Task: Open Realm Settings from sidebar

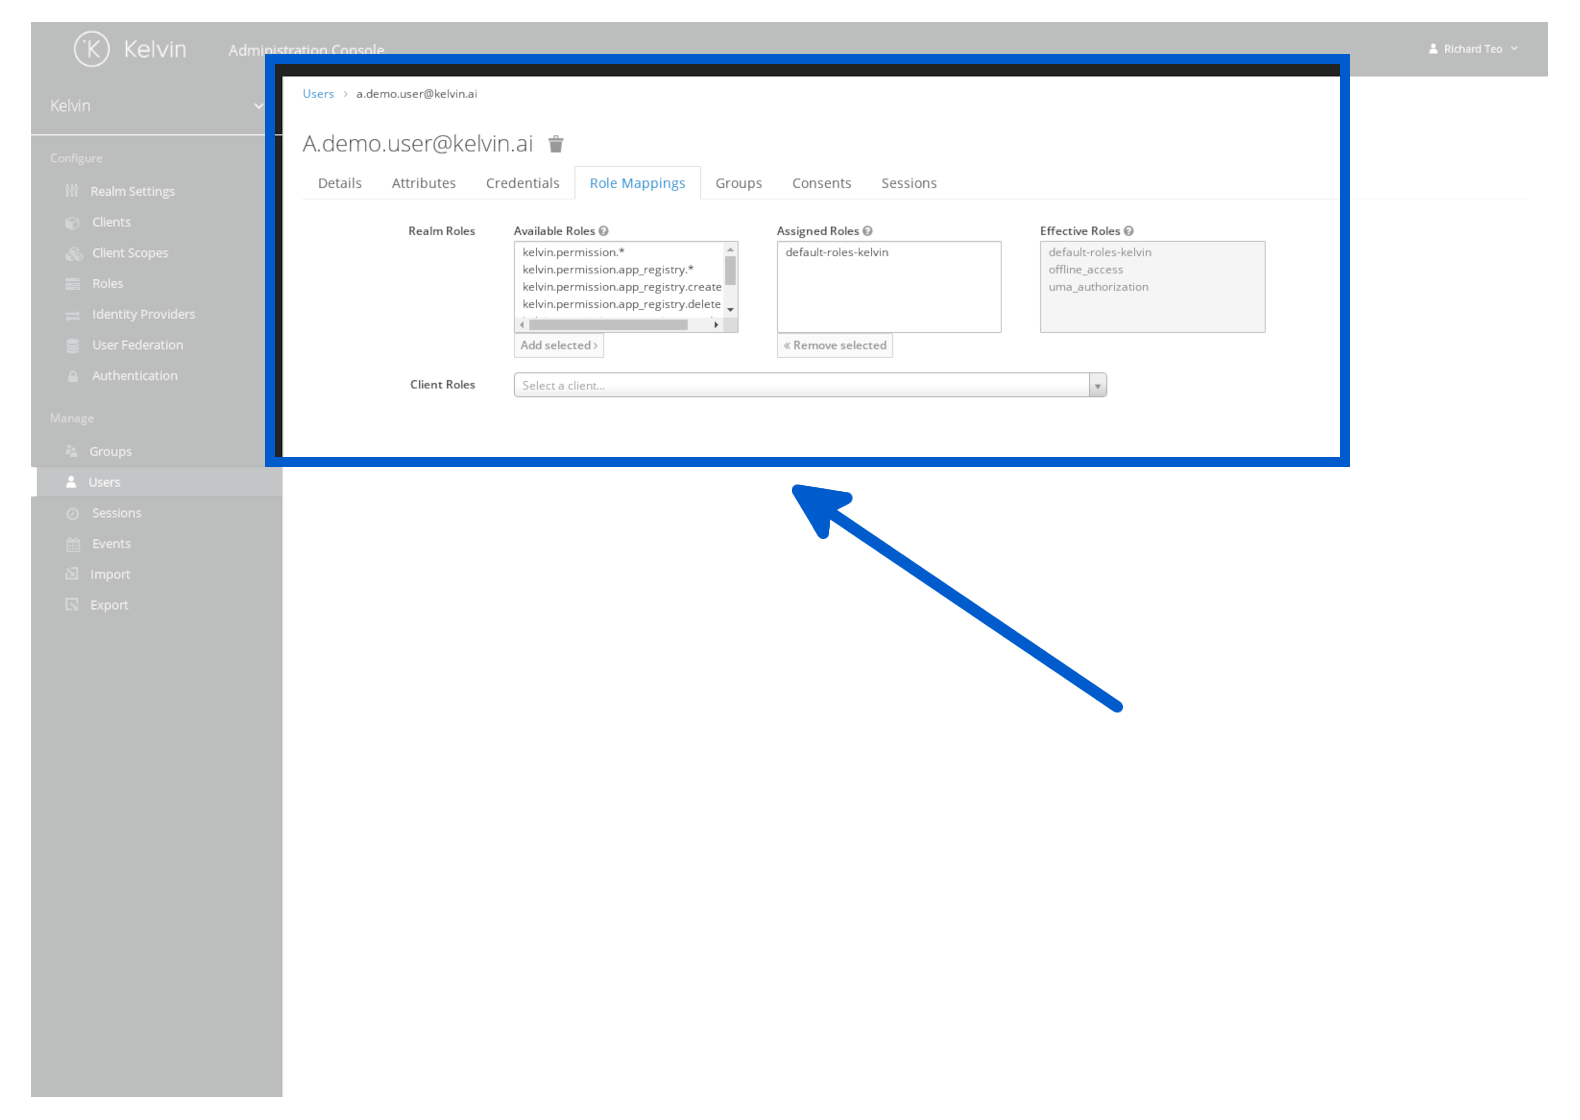Action: 132,192
